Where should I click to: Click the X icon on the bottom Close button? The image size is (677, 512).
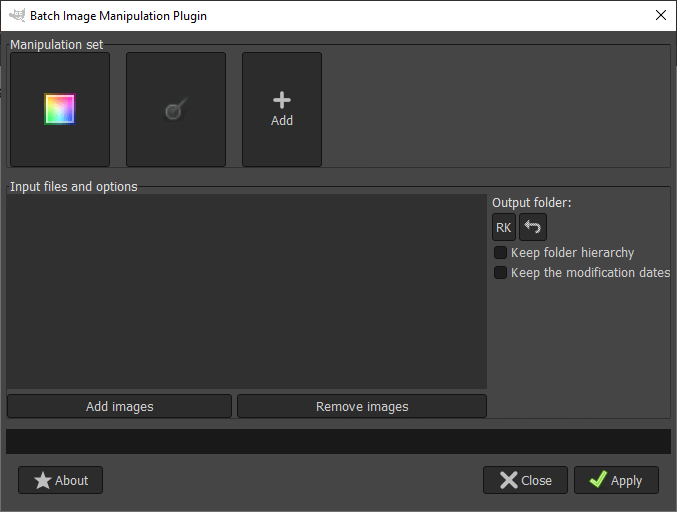point(509,480)
